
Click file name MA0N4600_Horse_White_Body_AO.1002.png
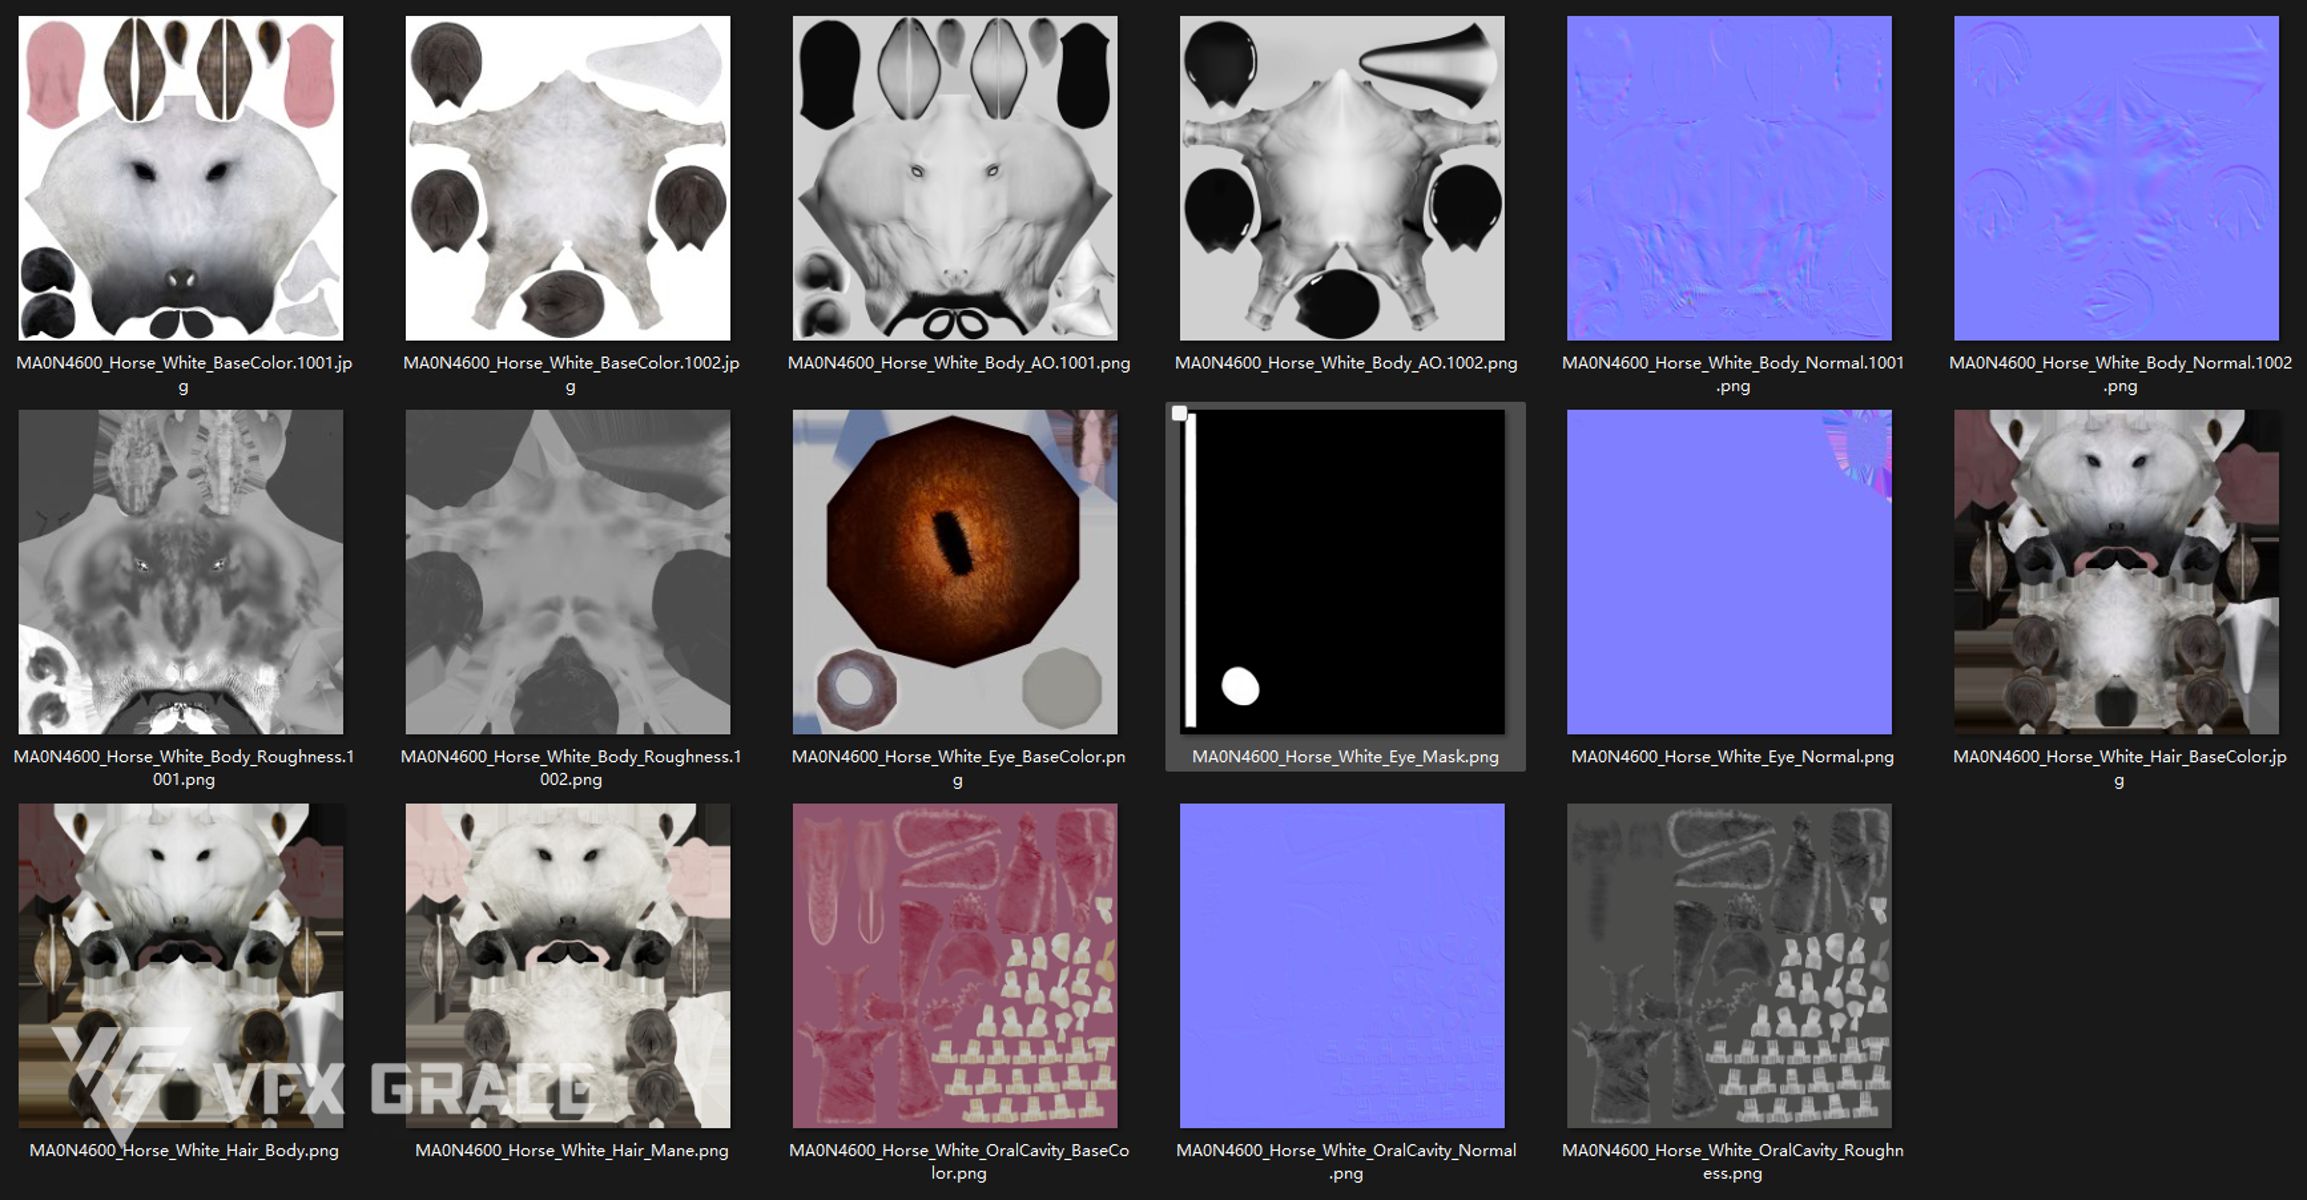[1346, 363]
